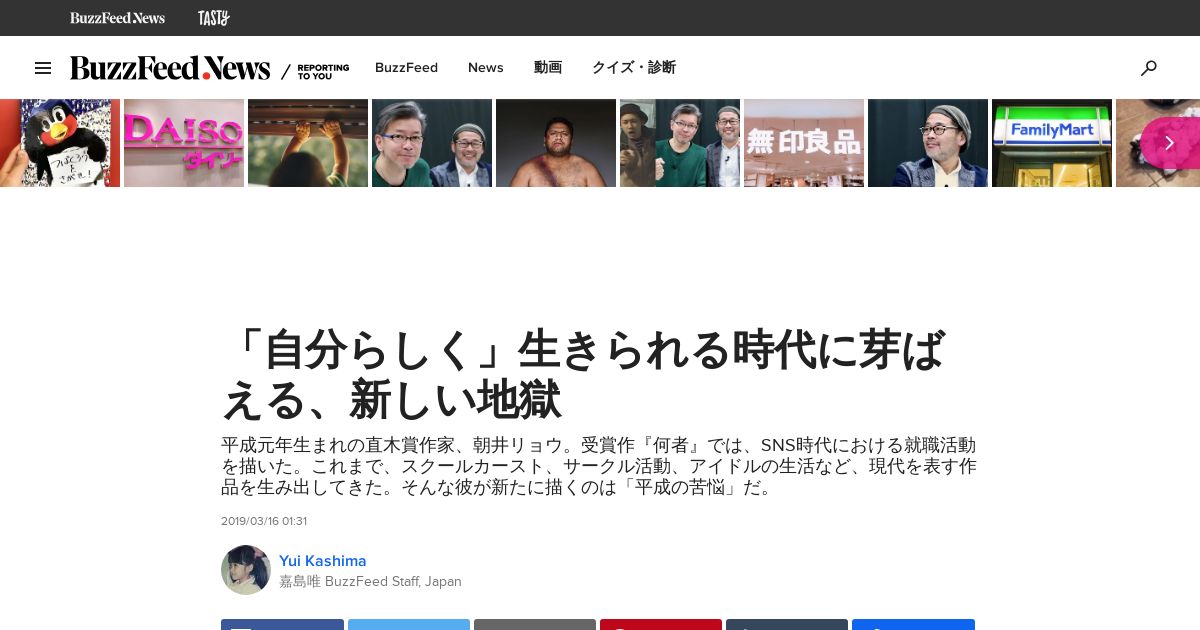Click author name Yui Kashima
1200x630 pixels.
322,561
